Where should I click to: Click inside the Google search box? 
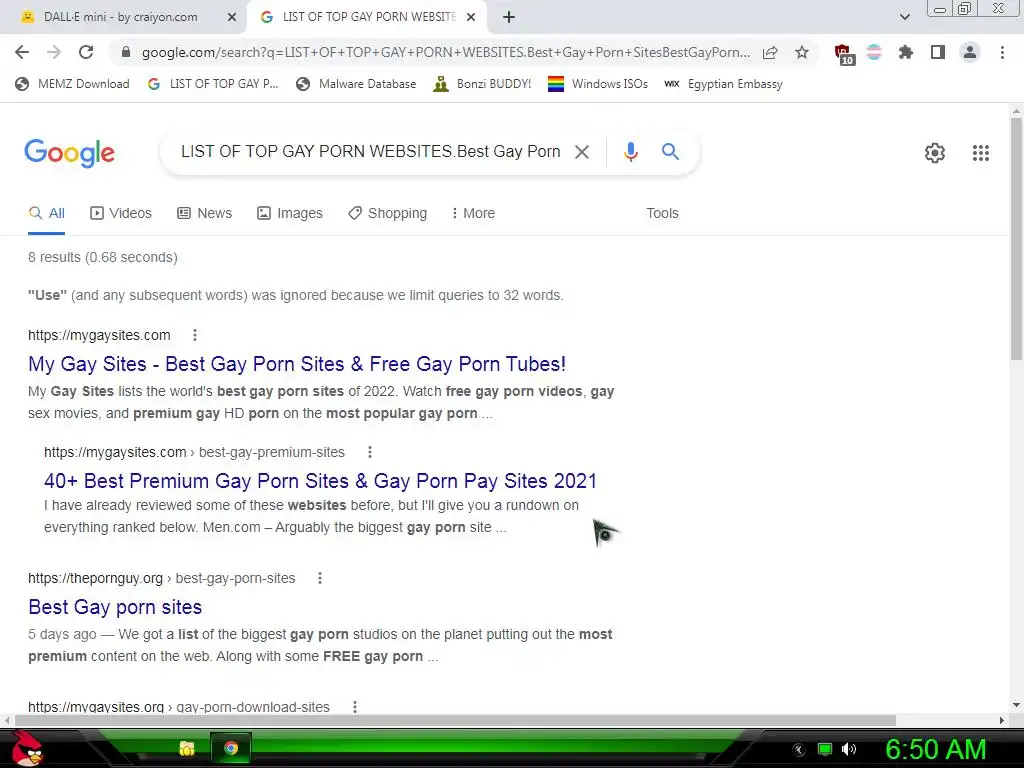coord(370,152)
